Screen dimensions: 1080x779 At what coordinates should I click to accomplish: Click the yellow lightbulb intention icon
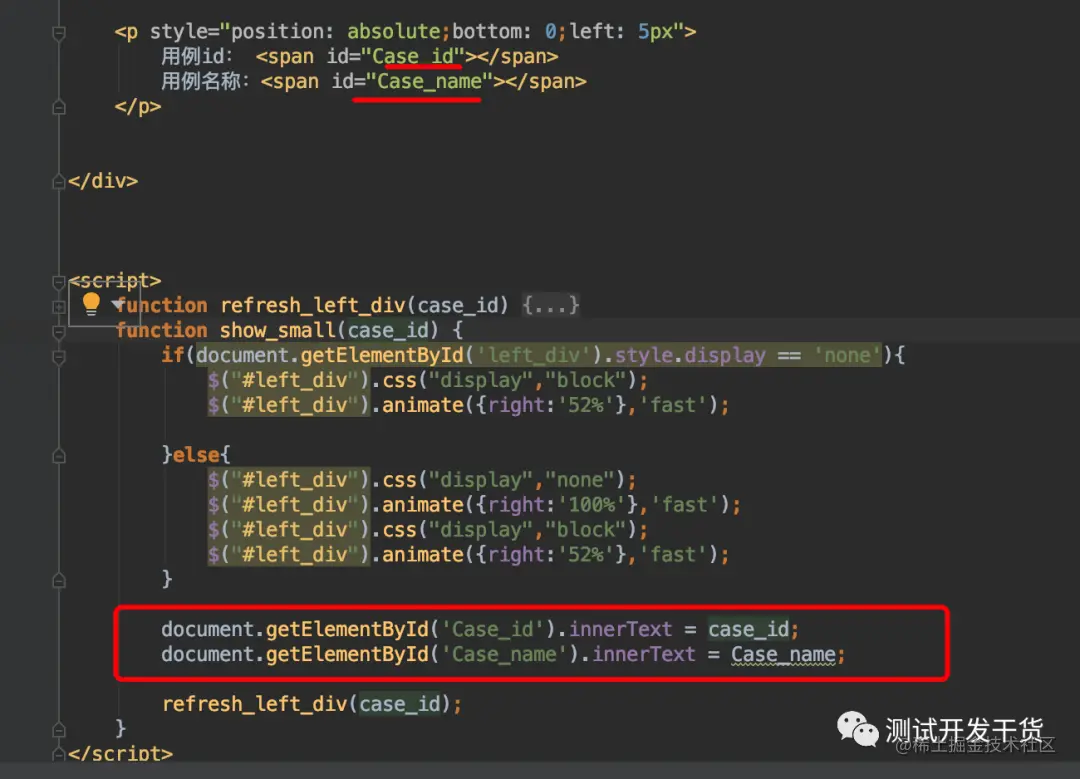[x=91, y=304]
